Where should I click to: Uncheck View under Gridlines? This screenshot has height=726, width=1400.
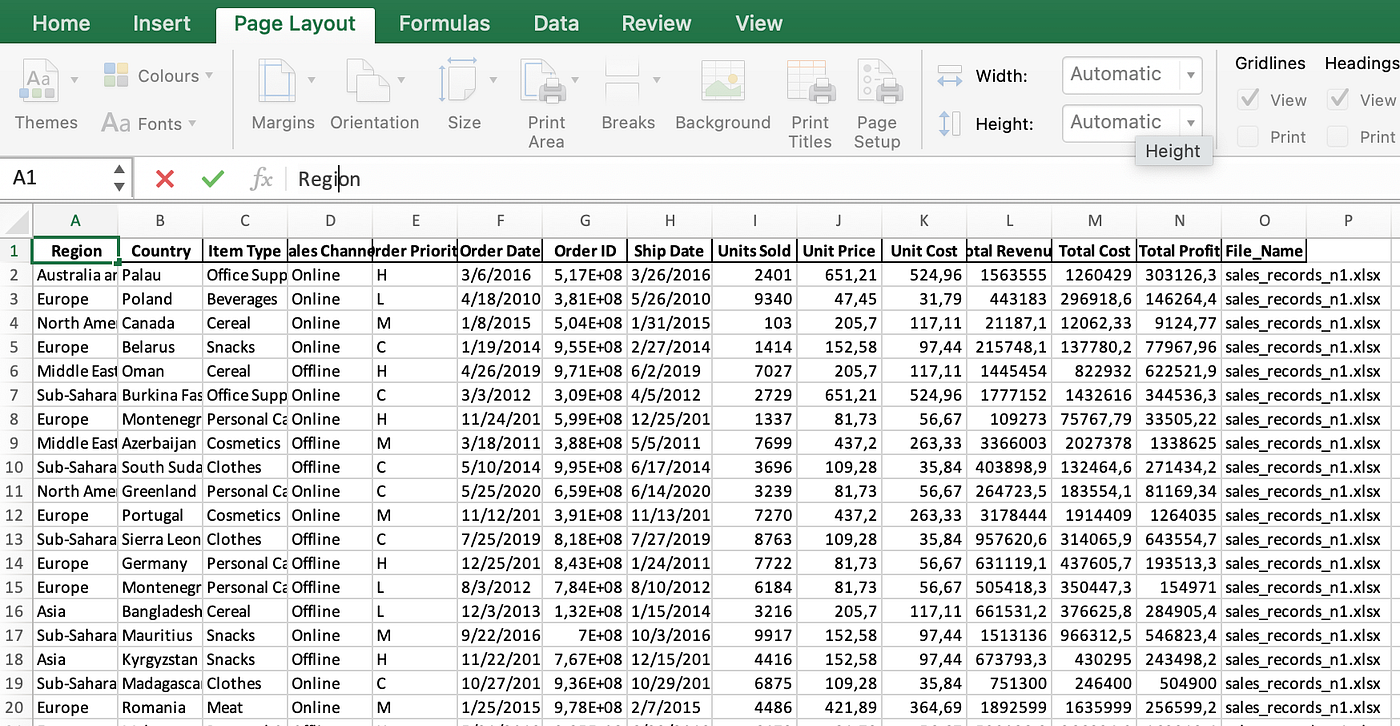pyautogui.click(x=1249, y=100)
